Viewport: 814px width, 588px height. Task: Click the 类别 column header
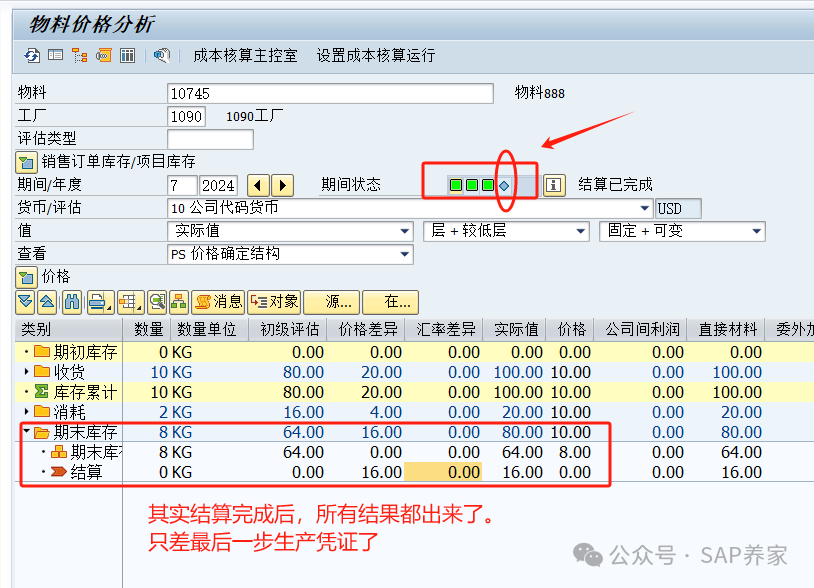[x=69, y=330]
